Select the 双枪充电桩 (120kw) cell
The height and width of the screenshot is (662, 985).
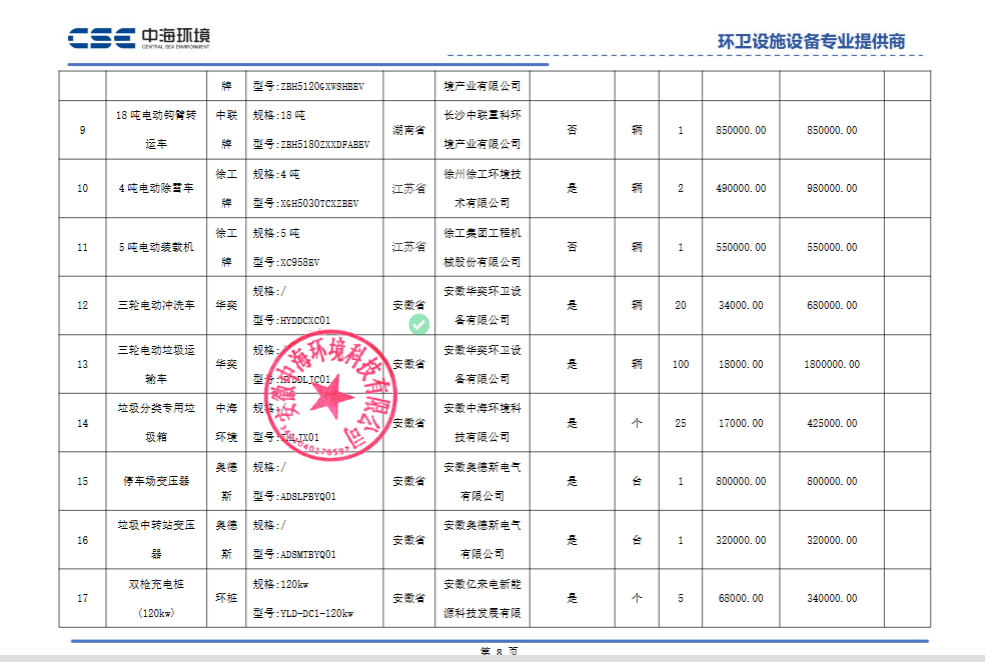[x=156, y=598]
